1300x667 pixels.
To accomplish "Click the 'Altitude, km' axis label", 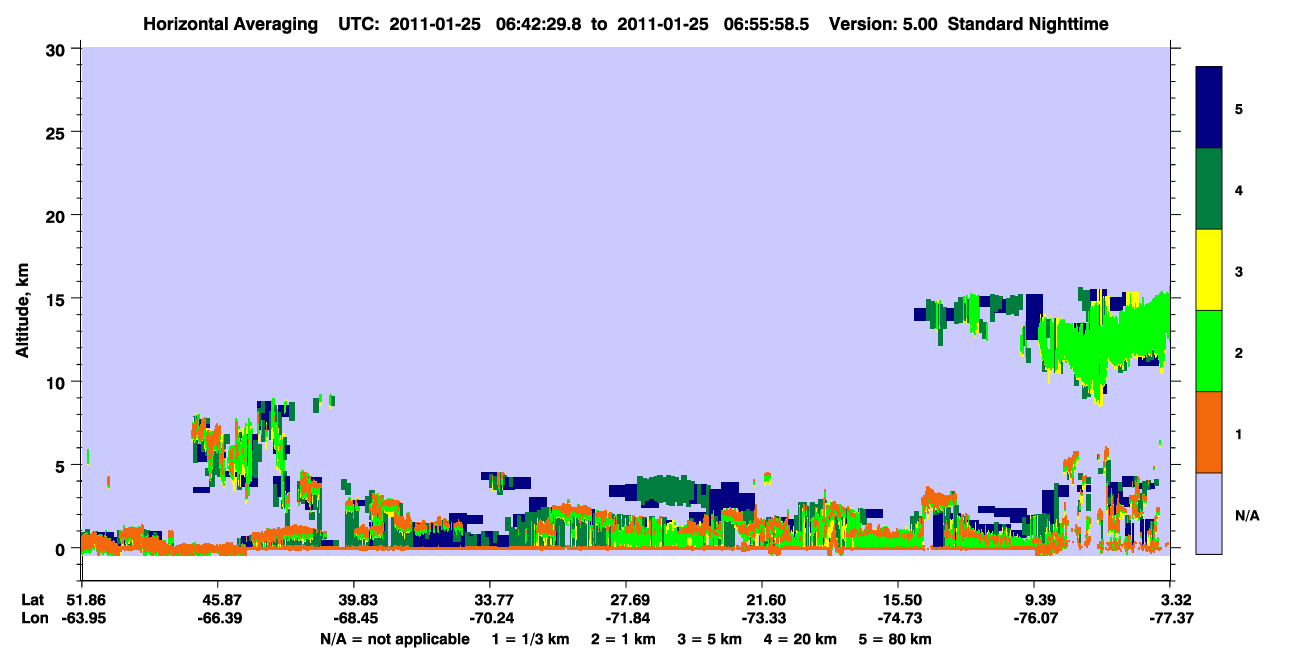I will point(22,309).
